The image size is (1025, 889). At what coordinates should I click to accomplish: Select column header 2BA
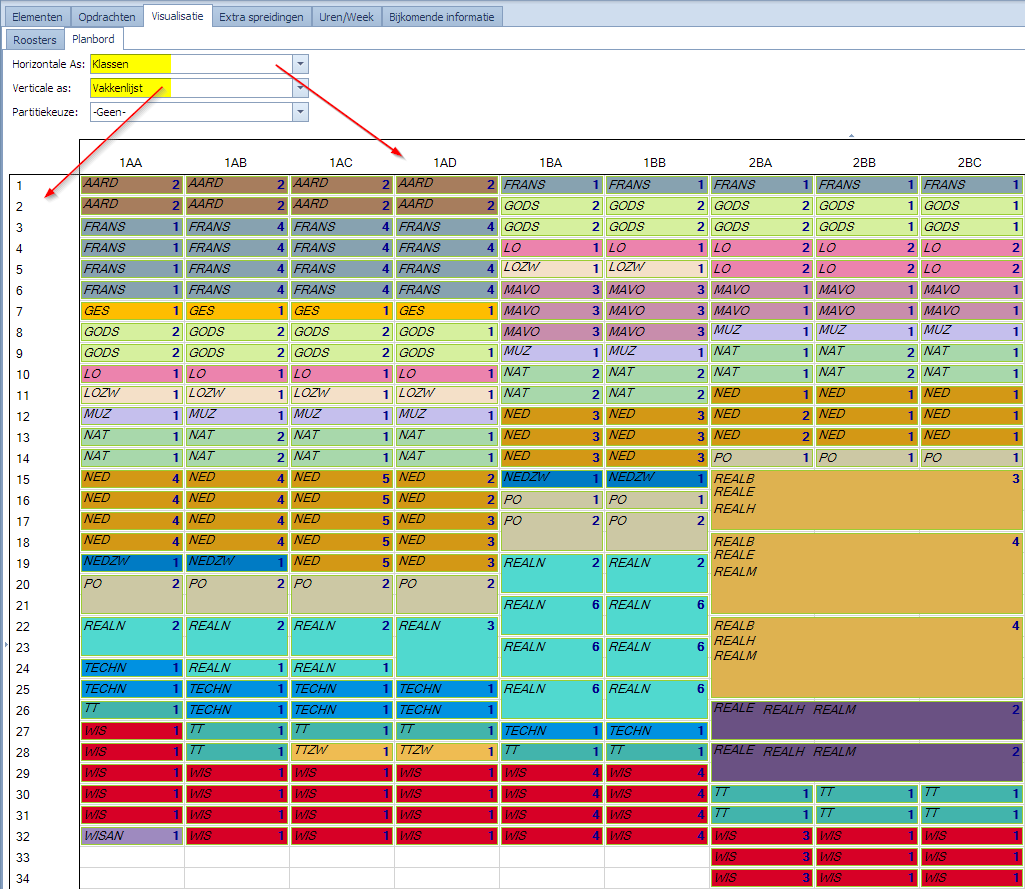(760, 163)
